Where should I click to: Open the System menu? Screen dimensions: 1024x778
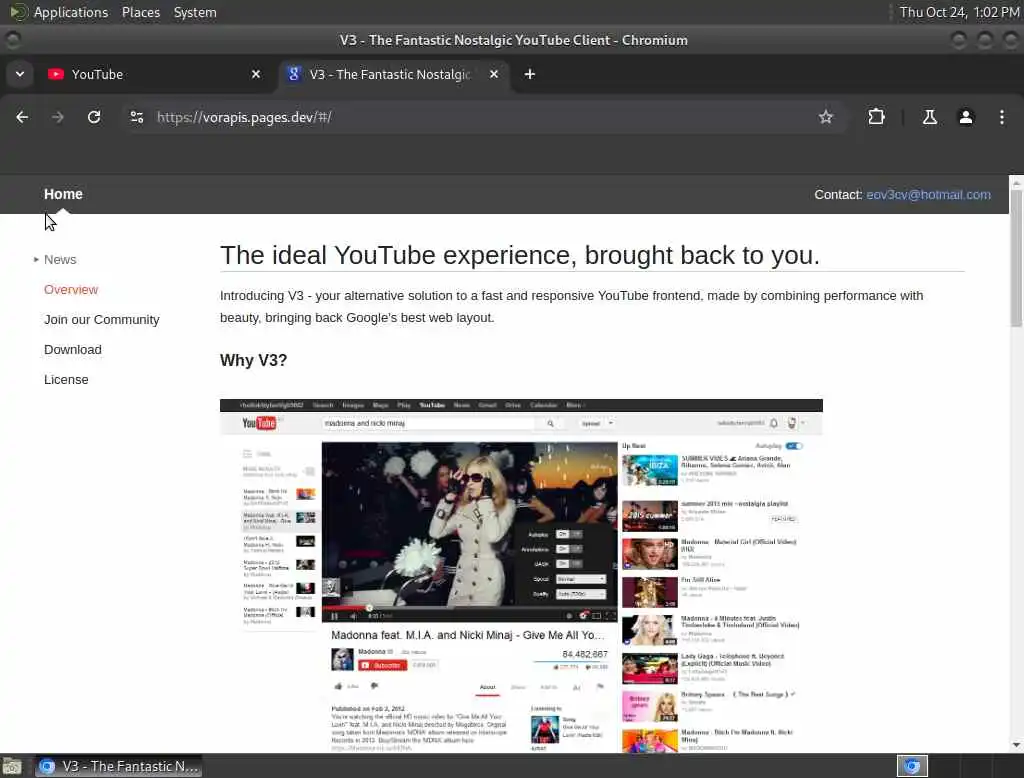pos(195,12)
